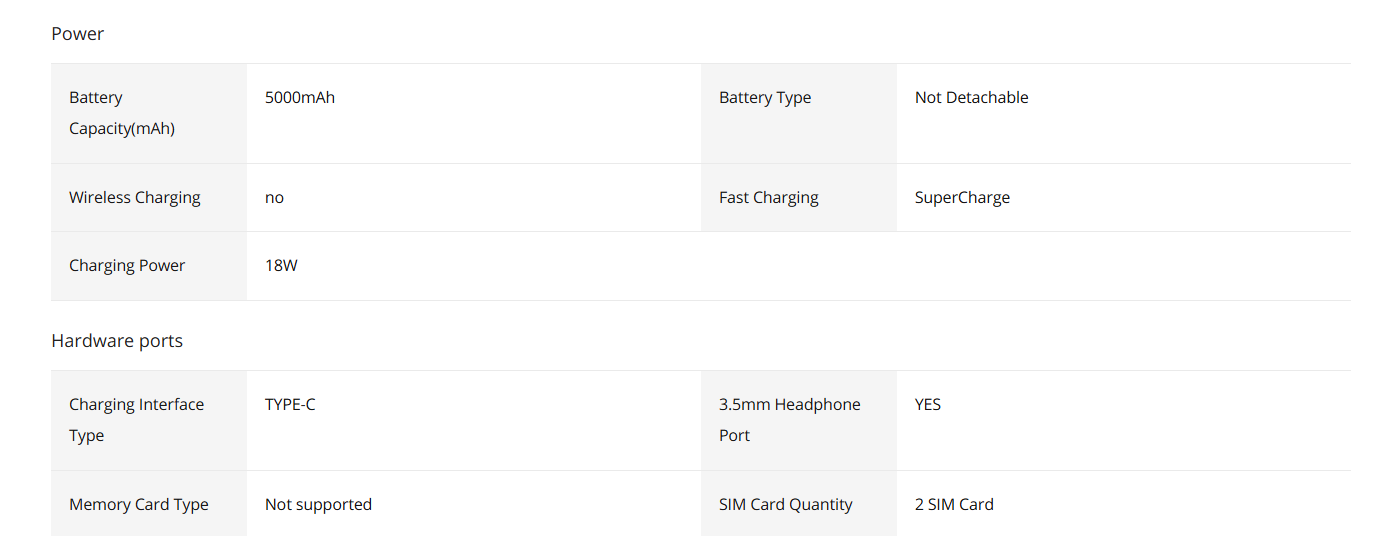The image size is (1373, 536).
Task: Click the 5000mAh battery value
Action: pyautogui.click(x=300, y=97)
